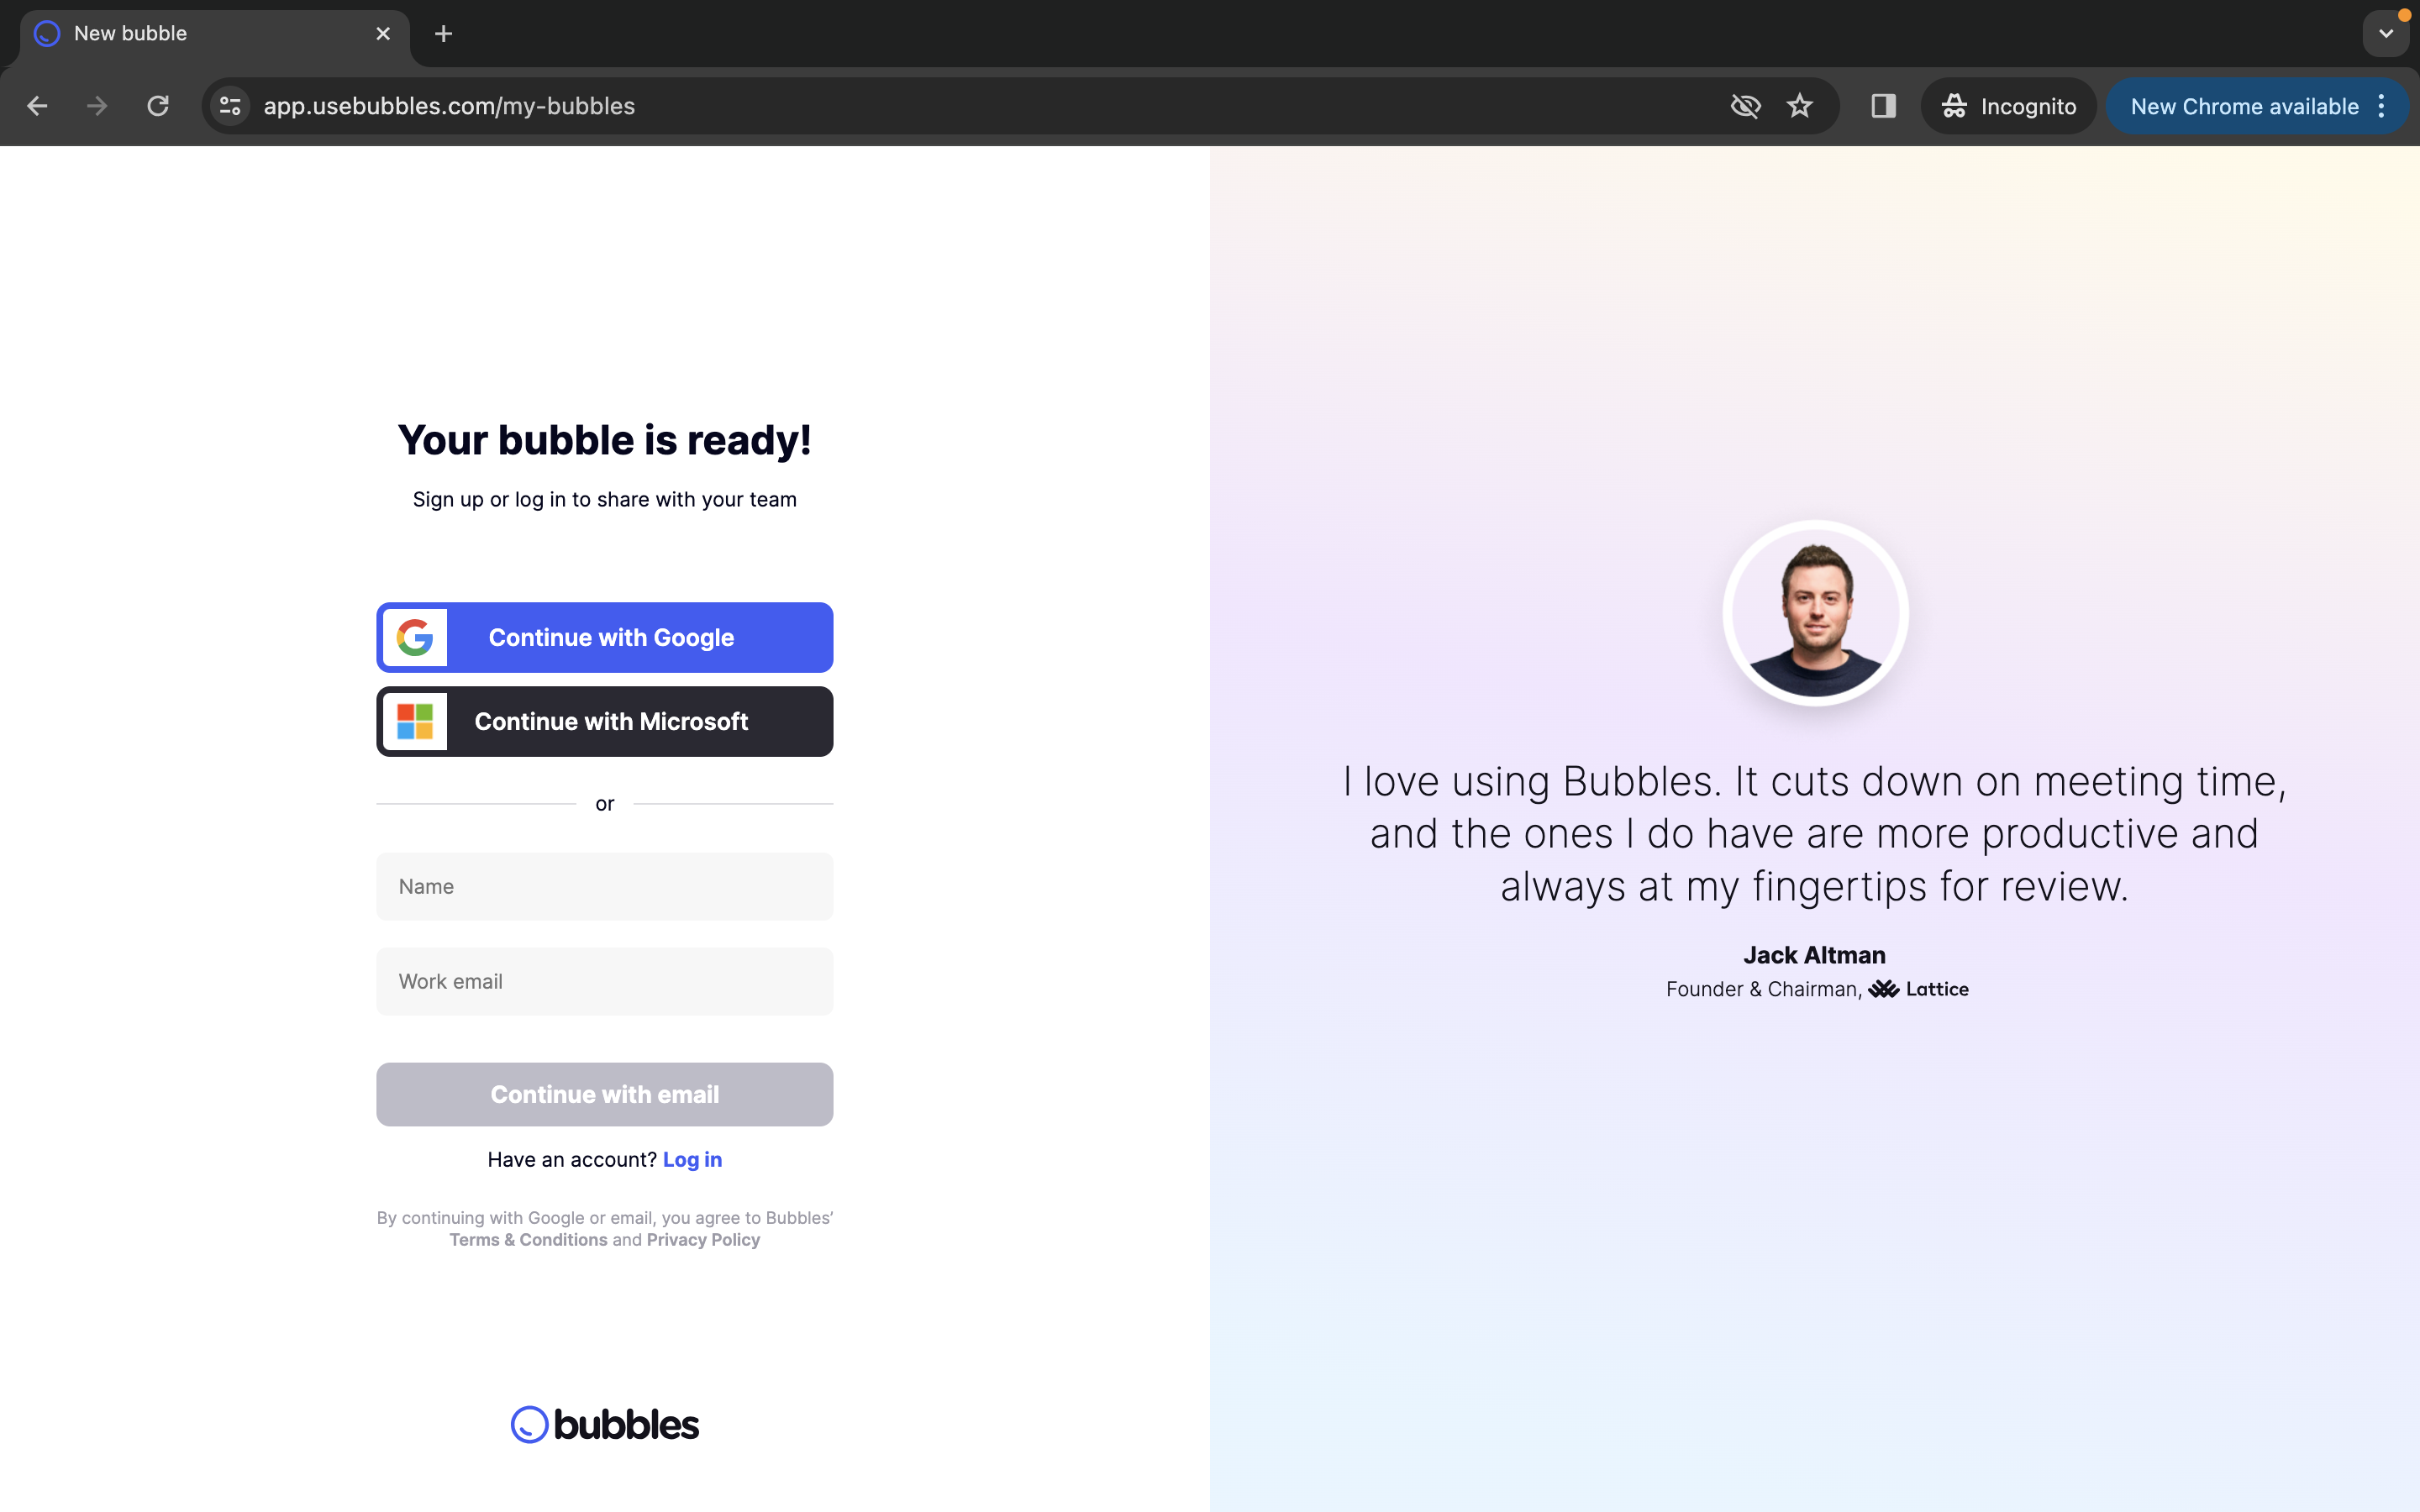Click the Google 'G' icon on button
The width and height of the screenshot is (2420, 1512).
click(x=413, y=636)
